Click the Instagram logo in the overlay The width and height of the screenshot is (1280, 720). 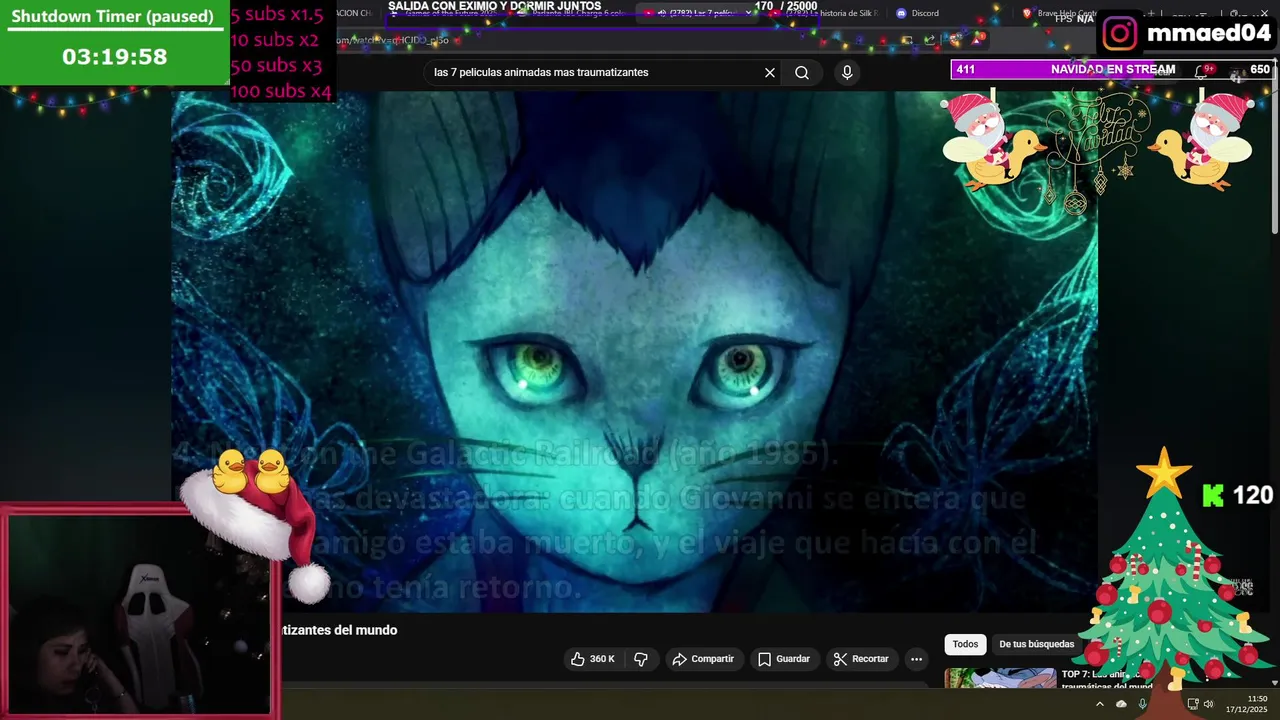click(x=1119, y=33)
